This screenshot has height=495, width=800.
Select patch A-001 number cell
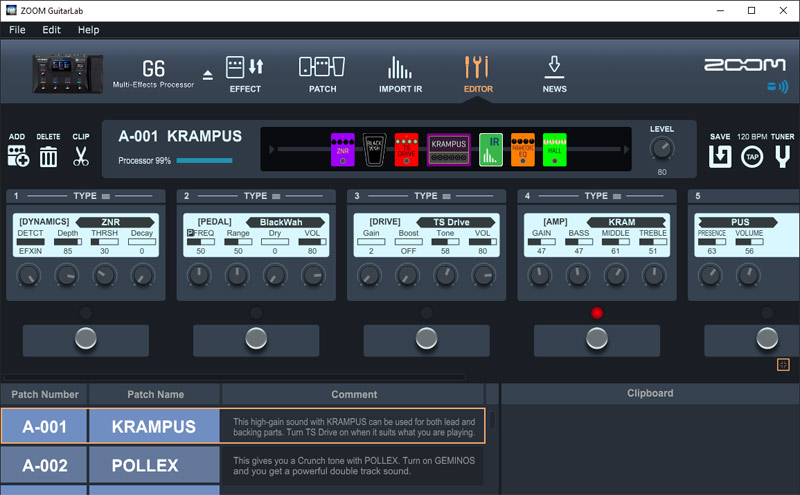(44, 426)
